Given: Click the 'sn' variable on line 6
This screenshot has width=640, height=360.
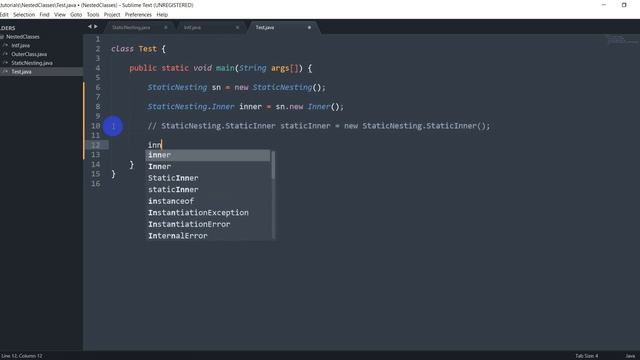Looking at the screenshot, I should [216, 87].
